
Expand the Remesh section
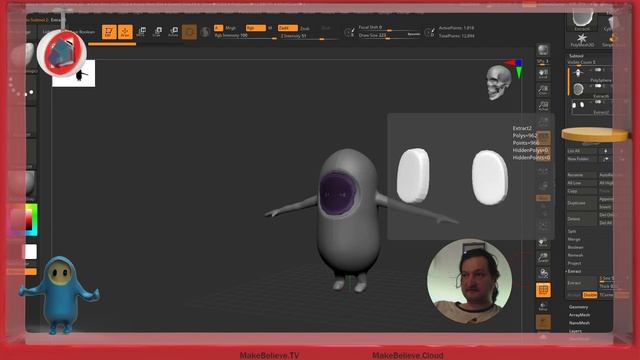(575, 255)
